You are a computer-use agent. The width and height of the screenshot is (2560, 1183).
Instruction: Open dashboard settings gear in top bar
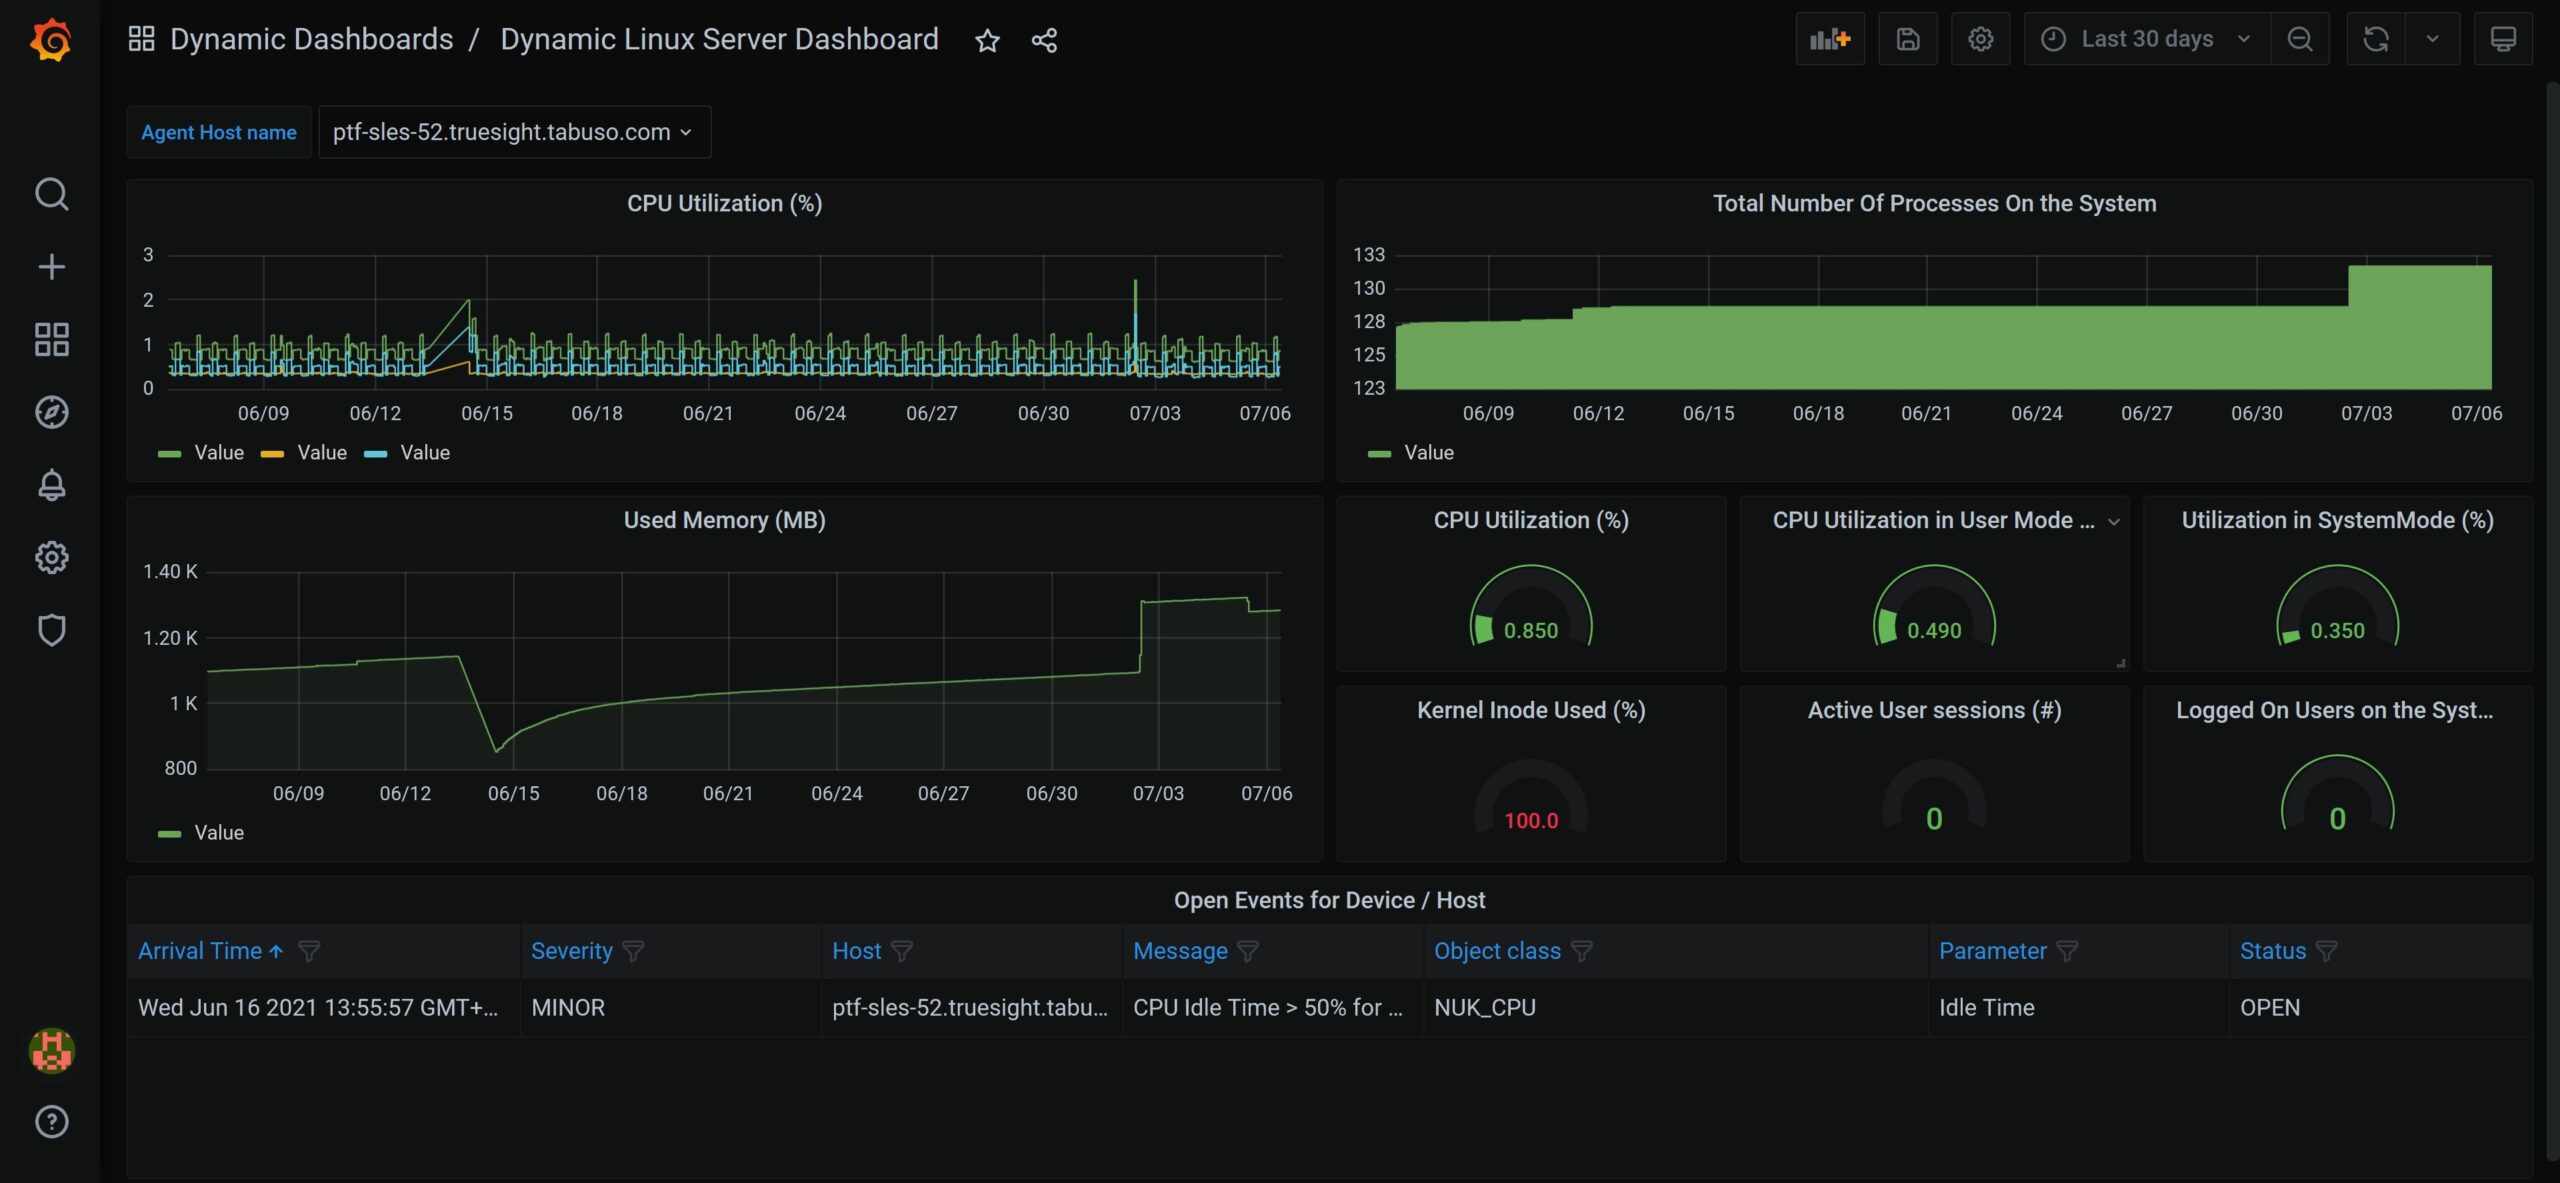pos(1980,39)
